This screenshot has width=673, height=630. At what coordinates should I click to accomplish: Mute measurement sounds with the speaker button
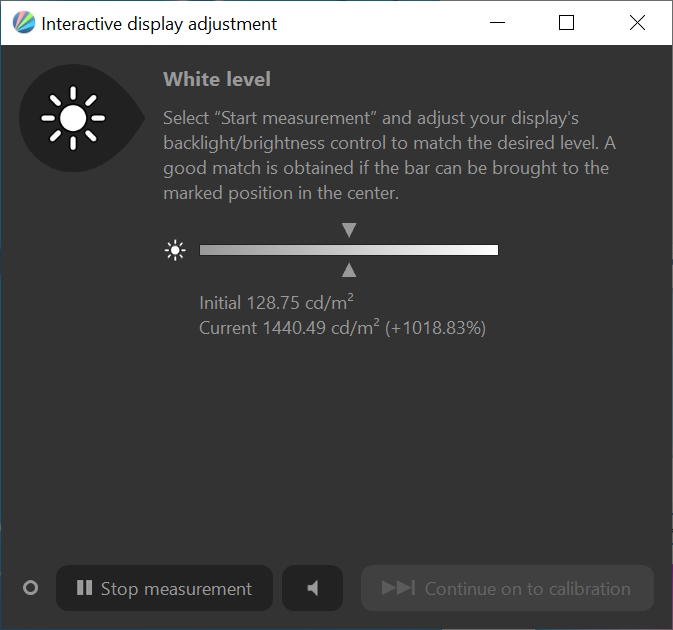click(312, 588)
